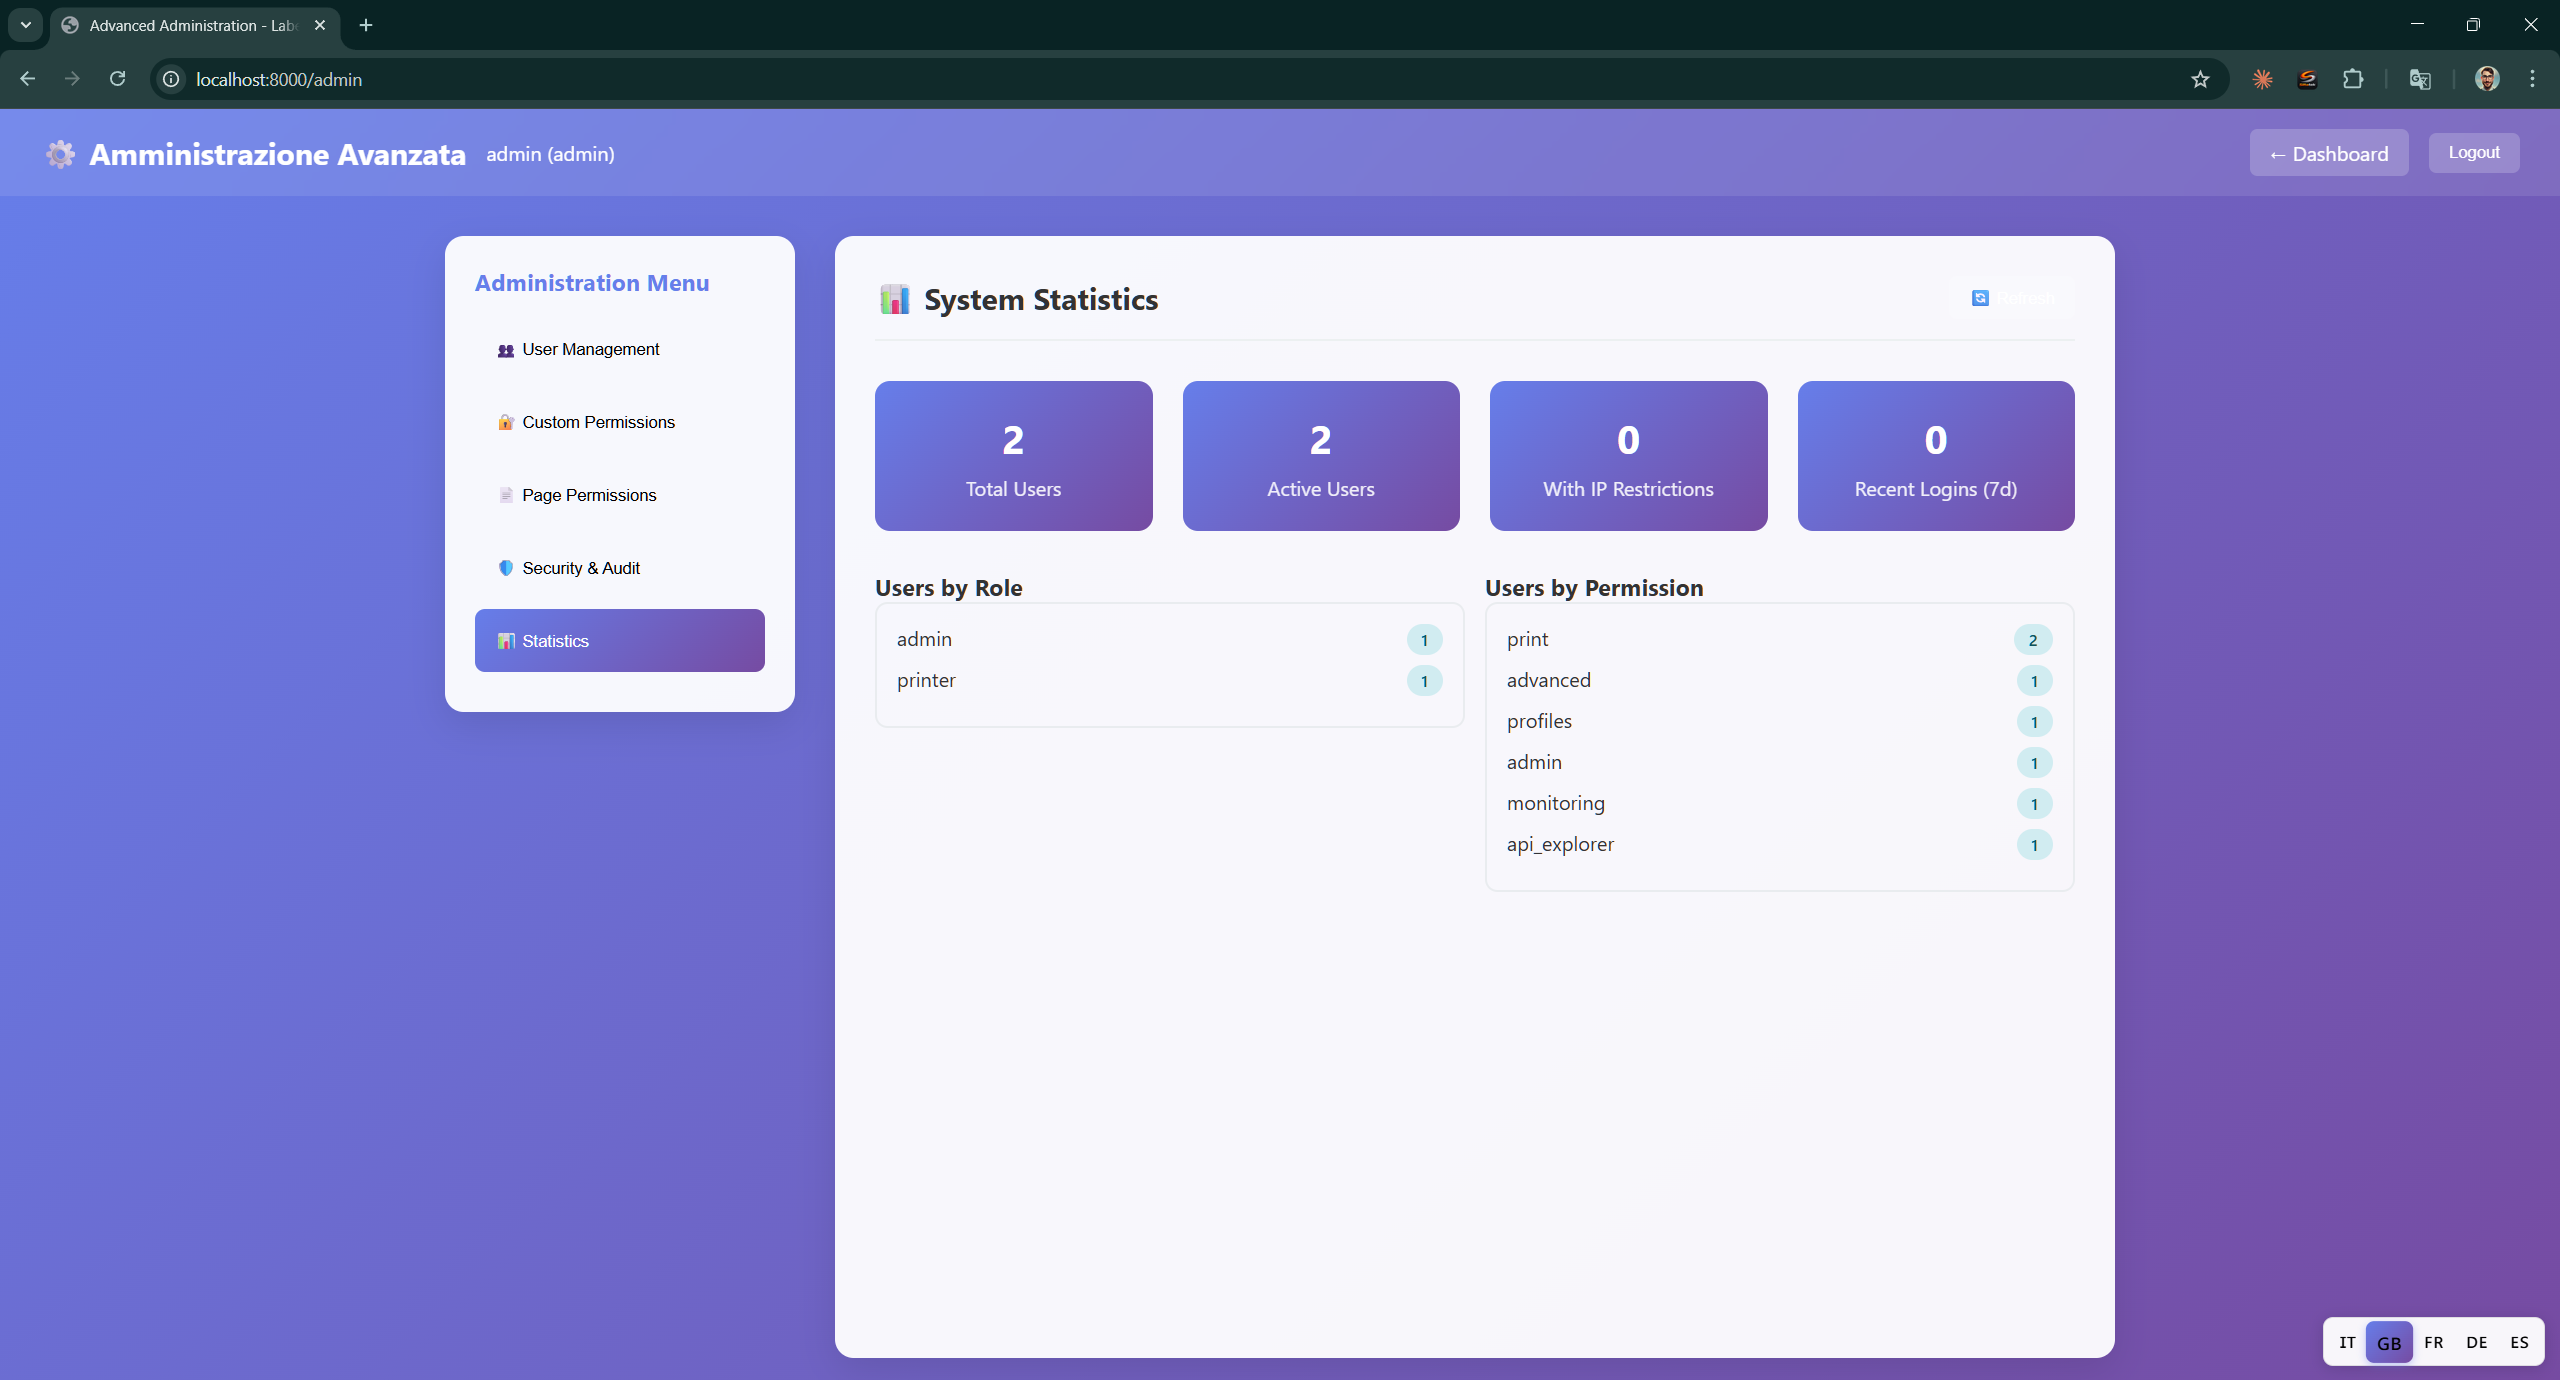Switch language to FR
Screen dimensions: 2560x1380
2434,1342
